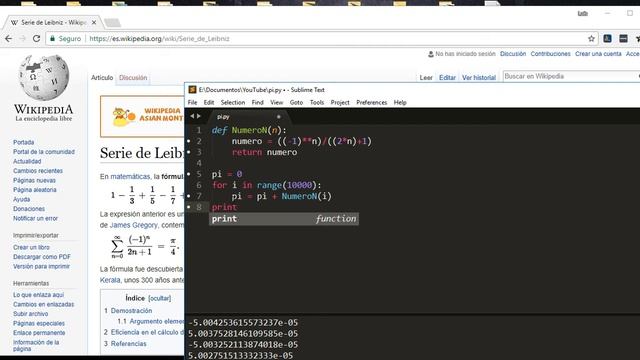Image resolution: width=640 pixels, height=360 pixels.
Task: Open Páginas especiales sidebar link
Action: point(39,323)
